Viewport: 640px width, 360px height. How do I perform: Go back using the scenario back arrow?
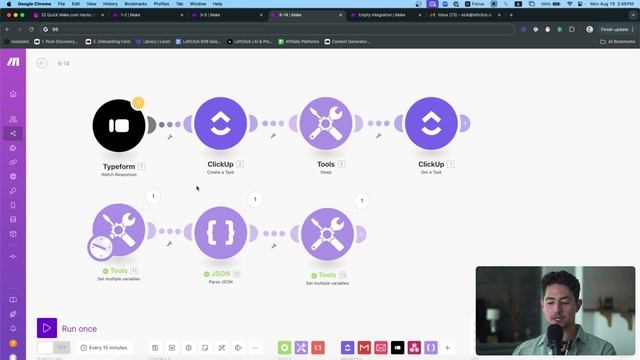point(42,63)
